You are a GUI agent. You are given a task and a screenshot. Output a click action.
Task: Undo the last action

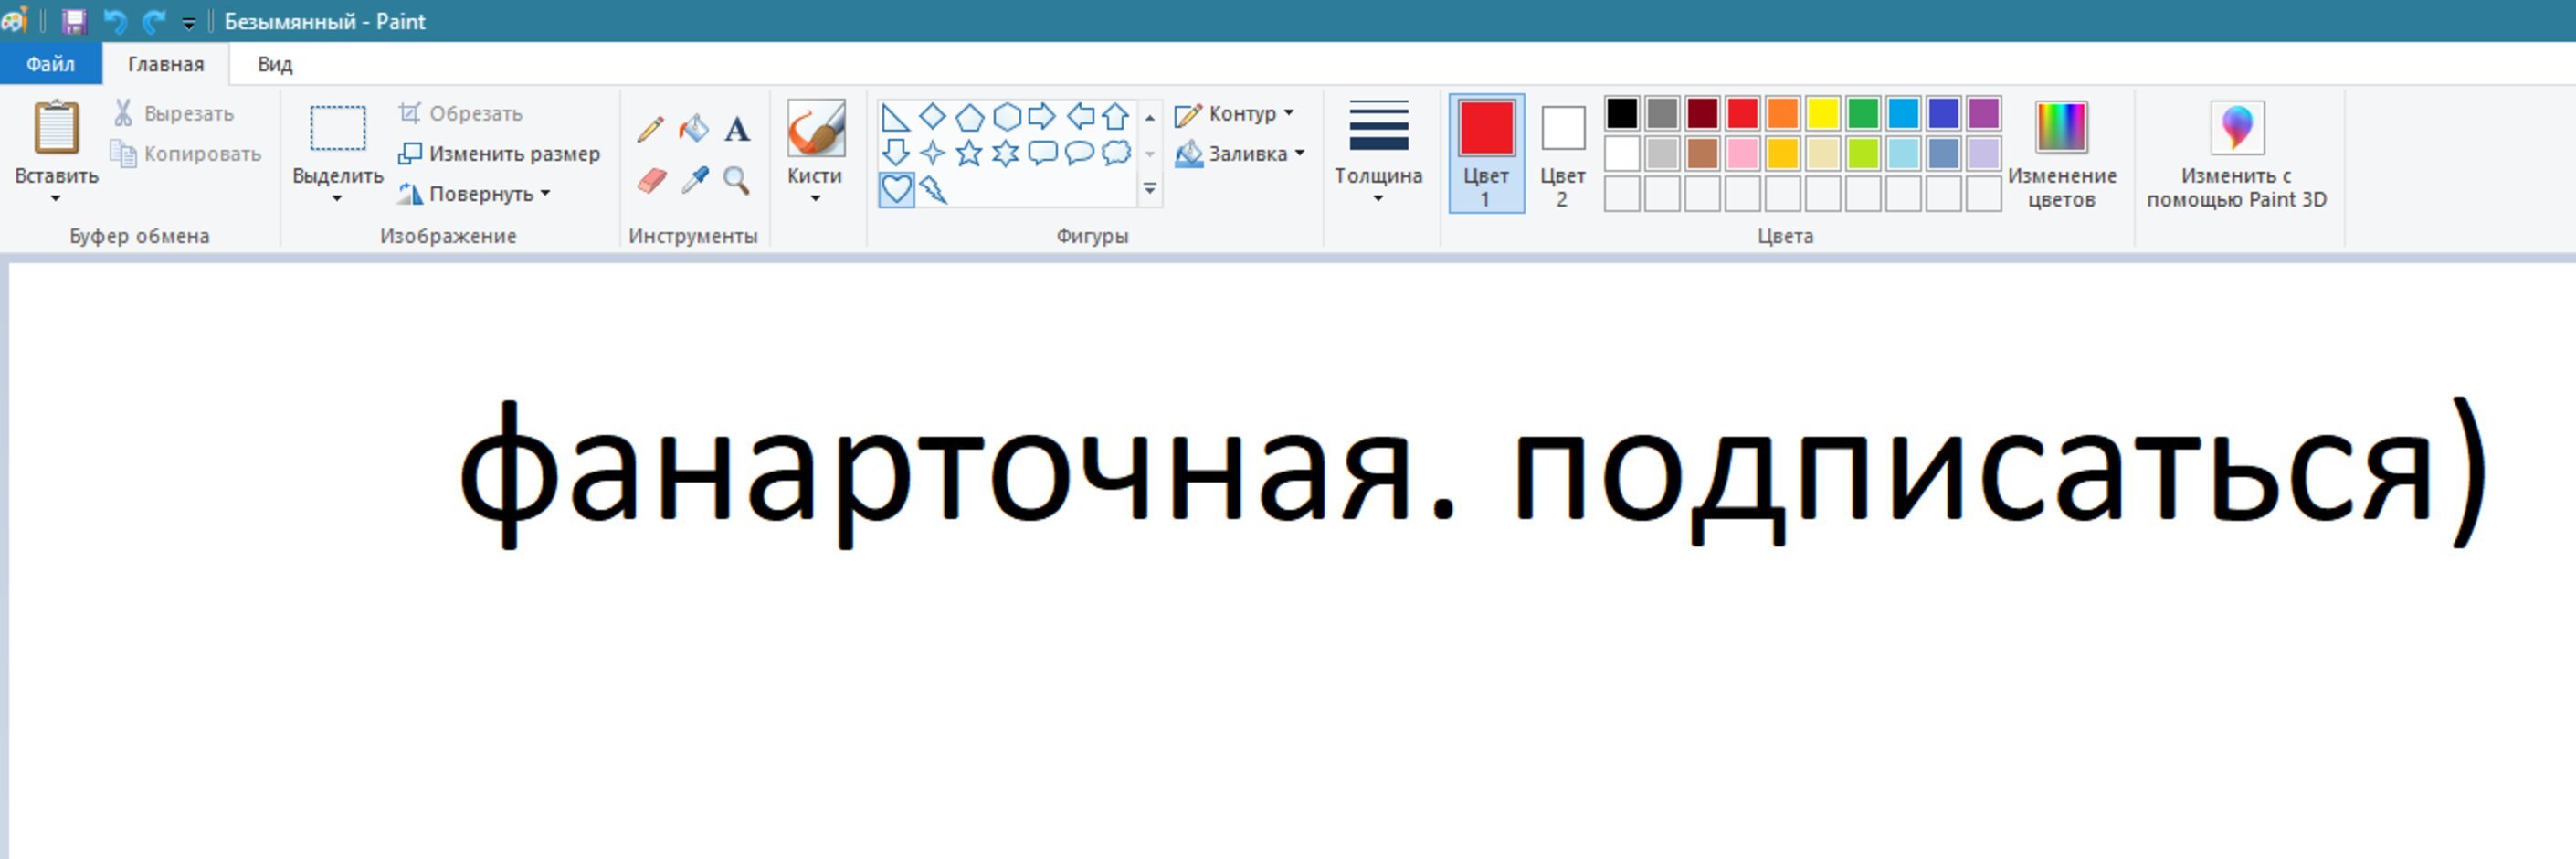[x=116, y=21]
